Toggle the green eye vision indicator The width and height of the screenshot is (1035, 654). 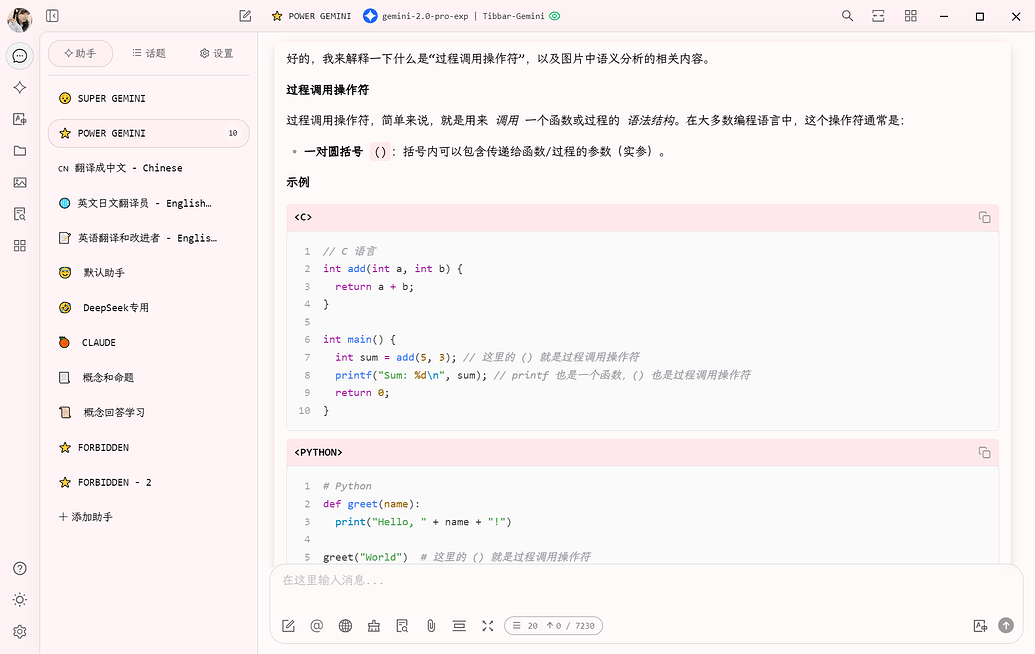pyautogui.click(x=555, y=16)
